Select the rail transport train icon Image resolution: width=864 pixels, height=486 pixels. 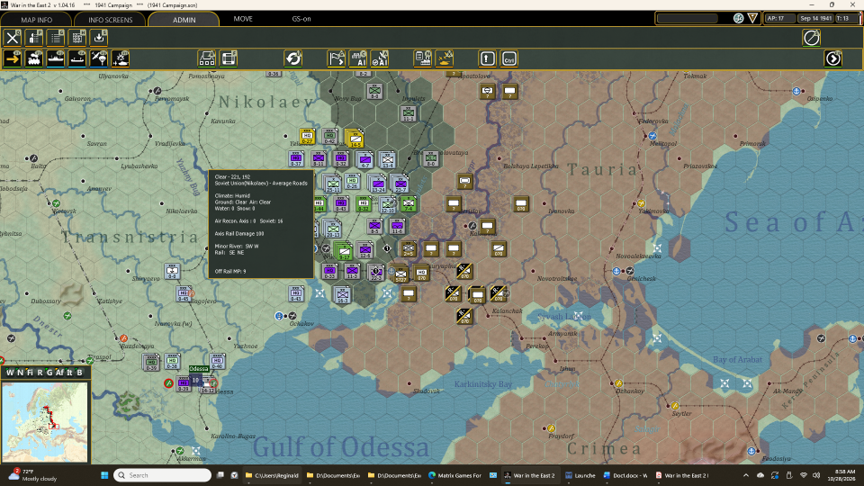(x=34, y=58)
